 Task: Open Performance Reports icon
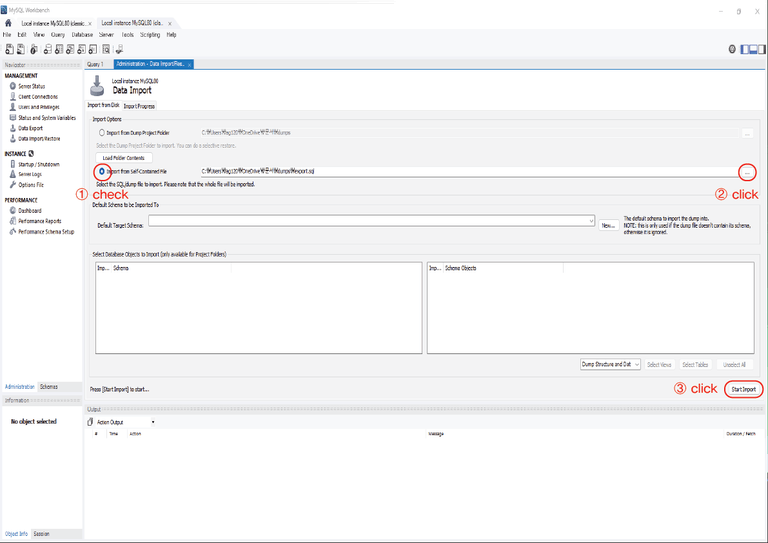pyautogui.click(x=13, y=221)
